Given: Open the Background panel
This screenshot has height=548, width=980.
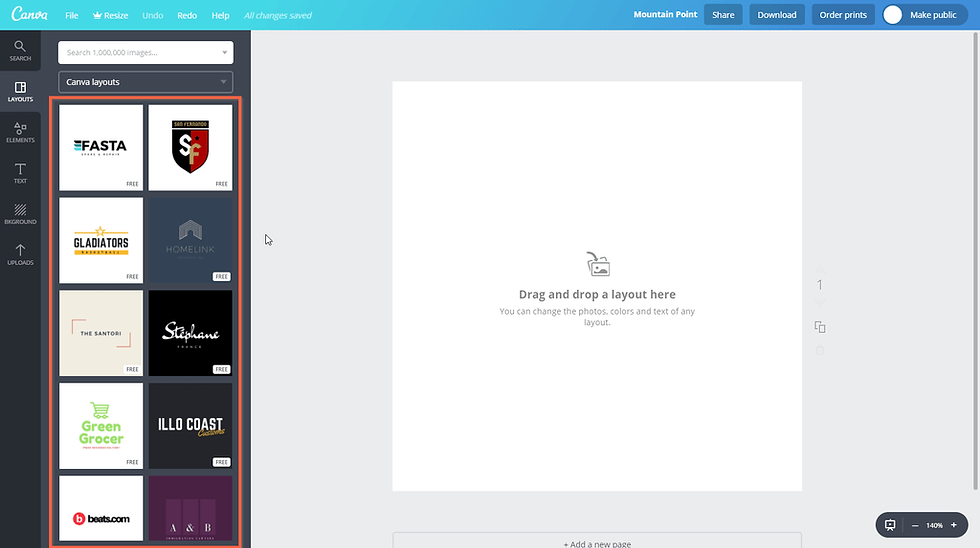Looking at the screenshot, I should (20, 214).
